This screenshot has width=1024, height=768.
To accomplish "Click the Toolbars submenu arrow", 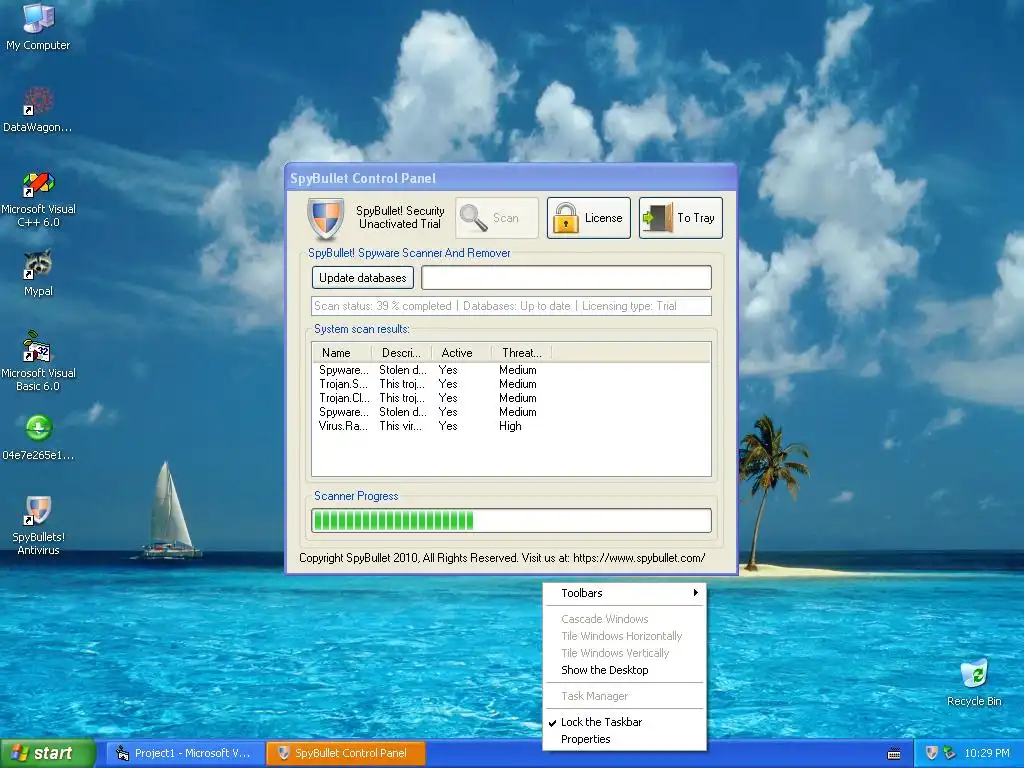I will point(696,593).
